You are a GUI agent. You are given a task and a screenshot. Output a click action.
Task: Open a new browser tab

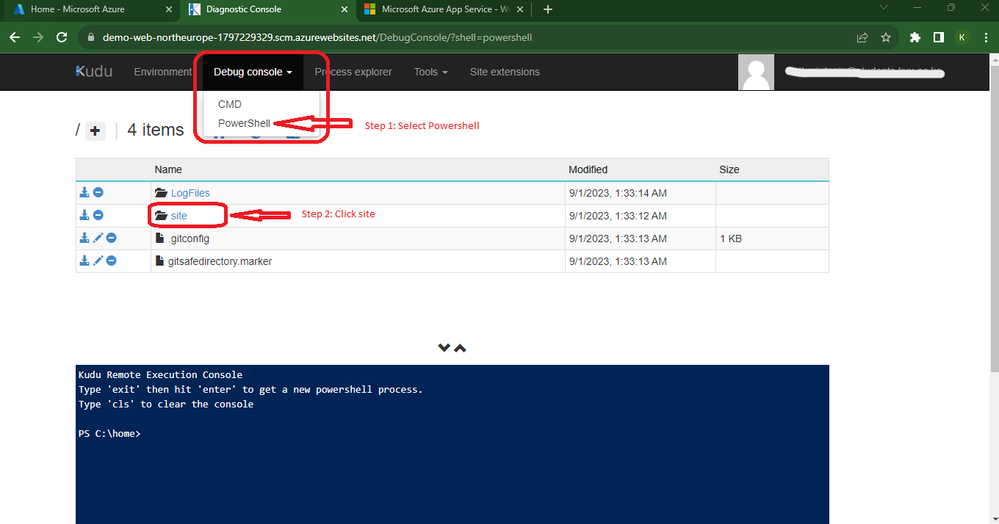(x=548, y=10)
